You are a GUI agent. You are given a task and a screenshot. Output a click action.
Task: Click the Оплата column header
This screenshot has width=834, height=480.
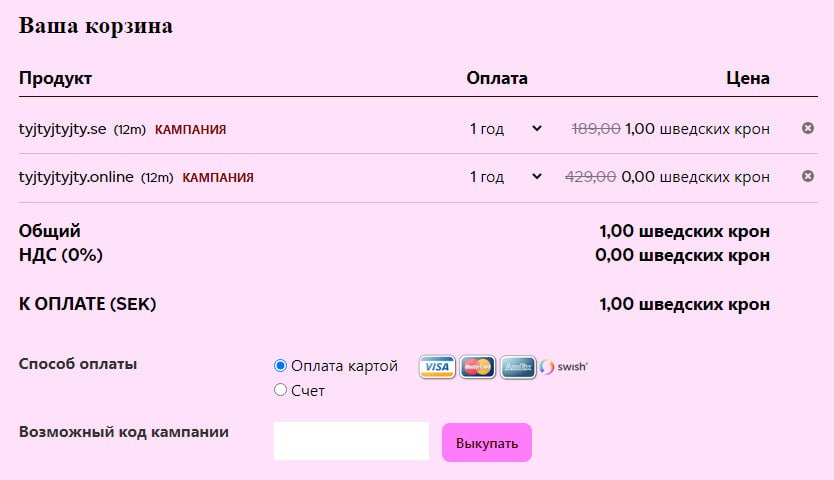497,79
